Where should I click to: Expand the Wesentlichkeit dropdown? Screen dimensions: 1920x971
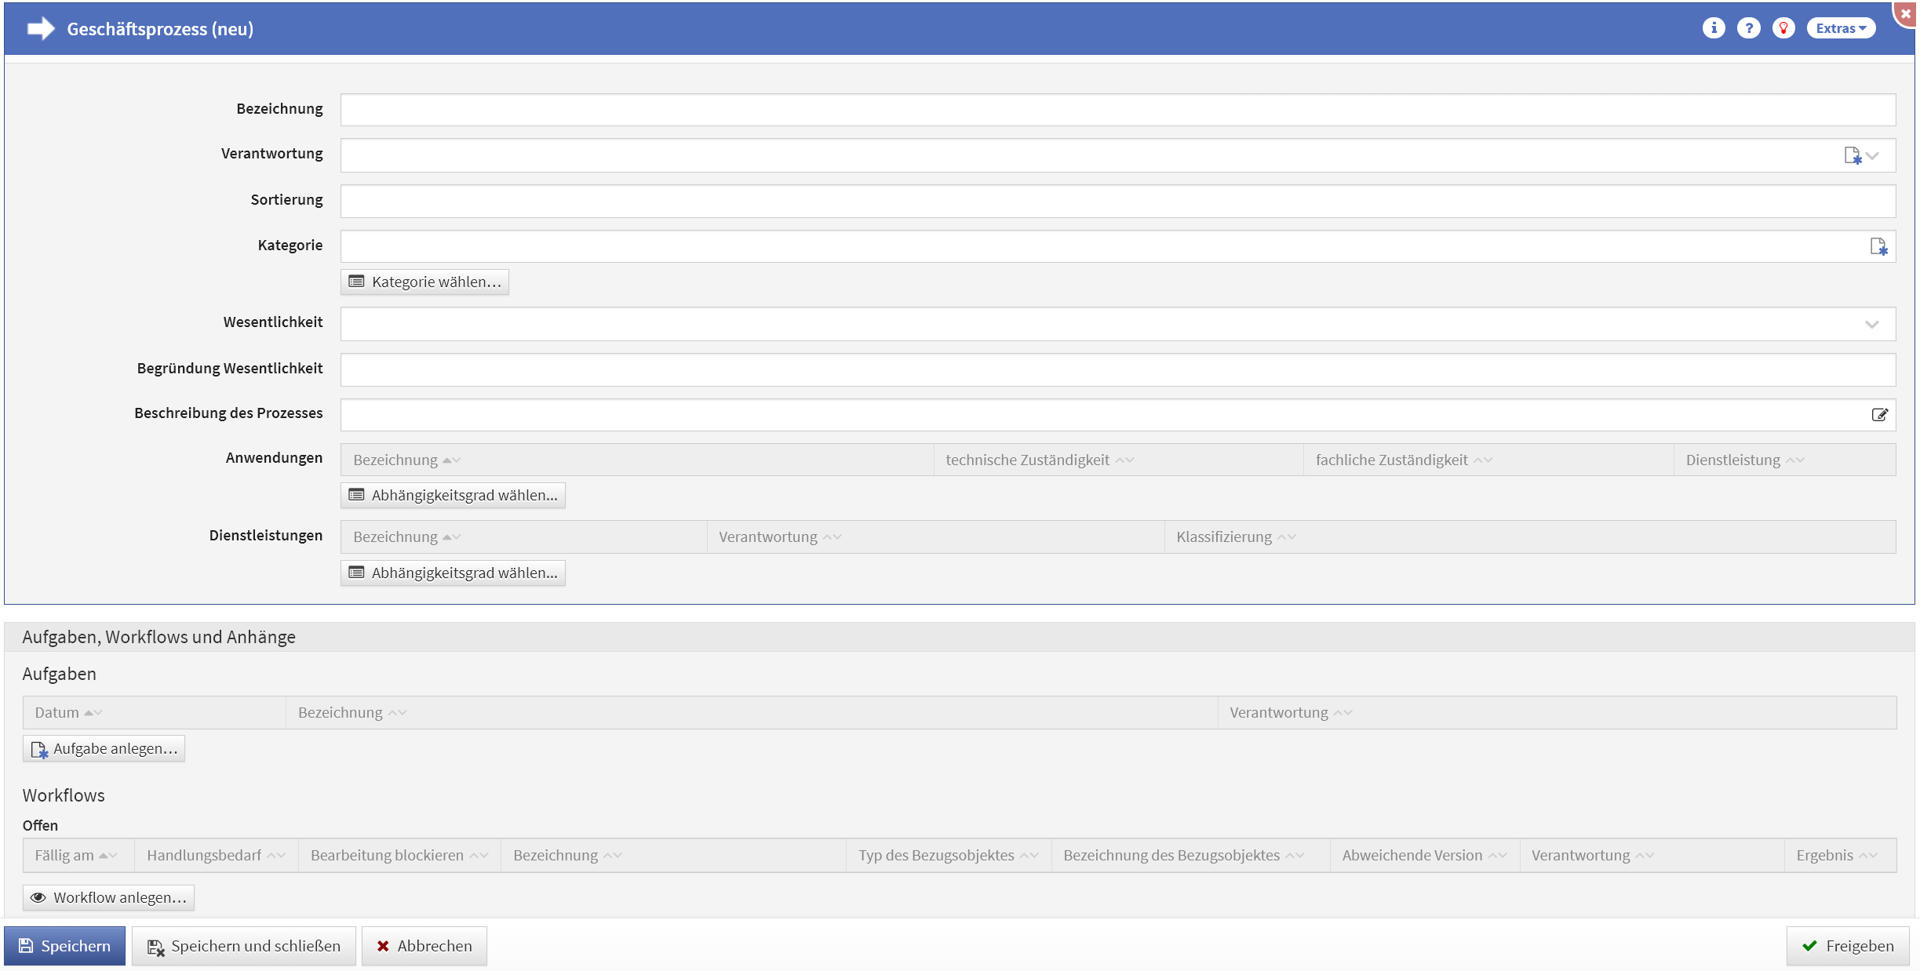coord(1872,324)
